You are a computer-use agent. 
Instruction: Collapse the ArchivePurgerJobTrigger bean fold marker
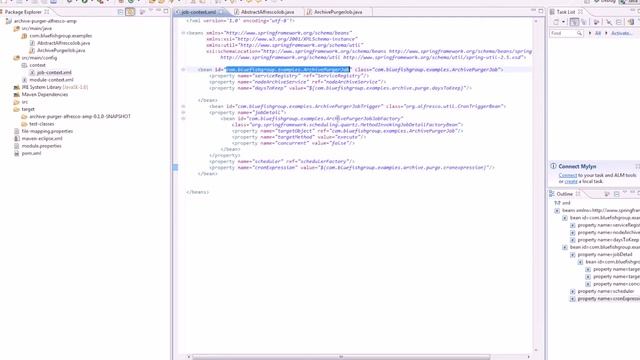click(183, 107)
